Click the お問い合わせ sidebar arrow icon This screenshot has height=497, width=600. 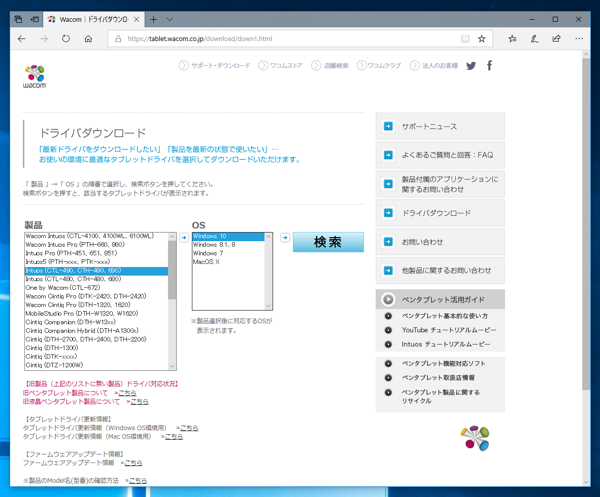388,242
